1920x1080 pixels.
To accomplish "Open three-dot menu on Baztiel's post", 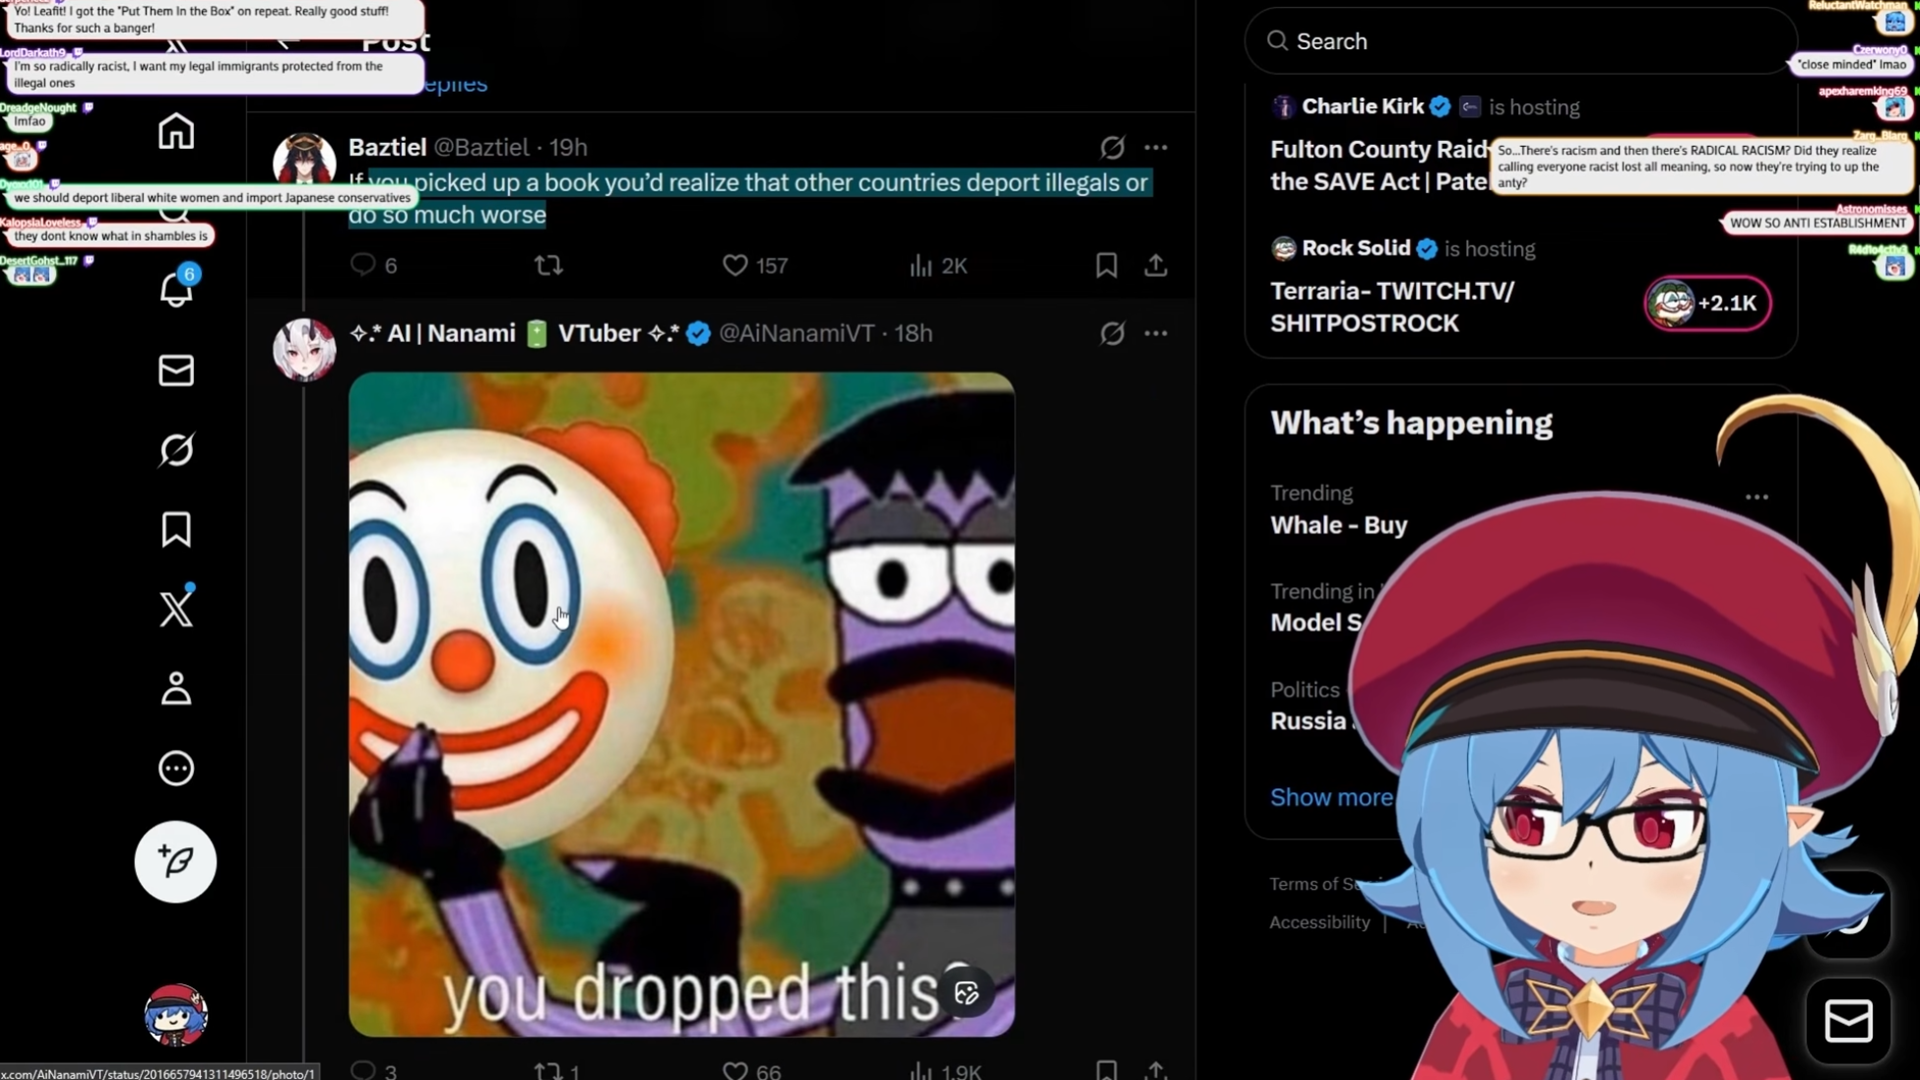I will [x=1156, y=147].
